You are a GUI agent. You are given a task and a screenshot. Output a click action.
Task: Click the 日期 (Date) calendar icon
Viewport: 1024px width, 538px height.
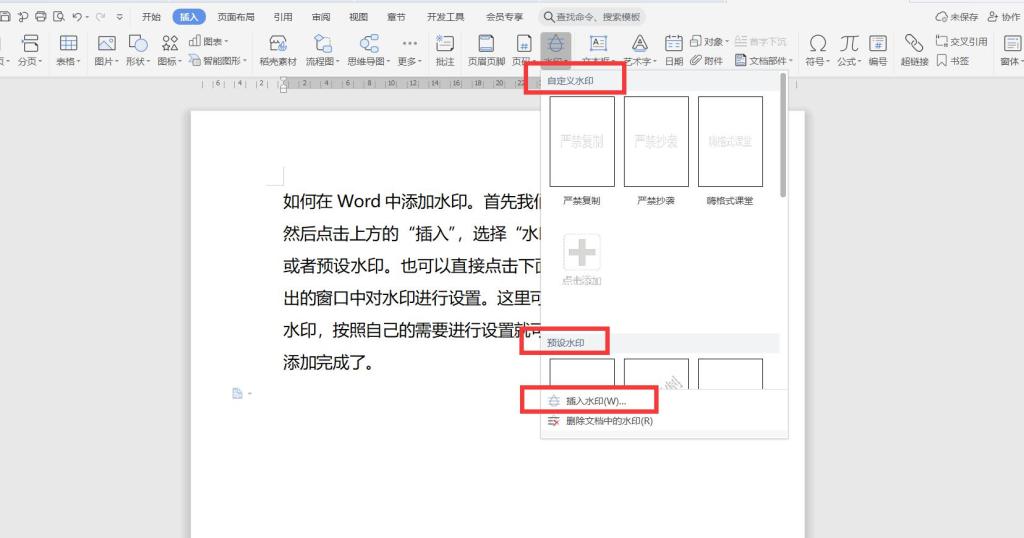pos(674,43)
